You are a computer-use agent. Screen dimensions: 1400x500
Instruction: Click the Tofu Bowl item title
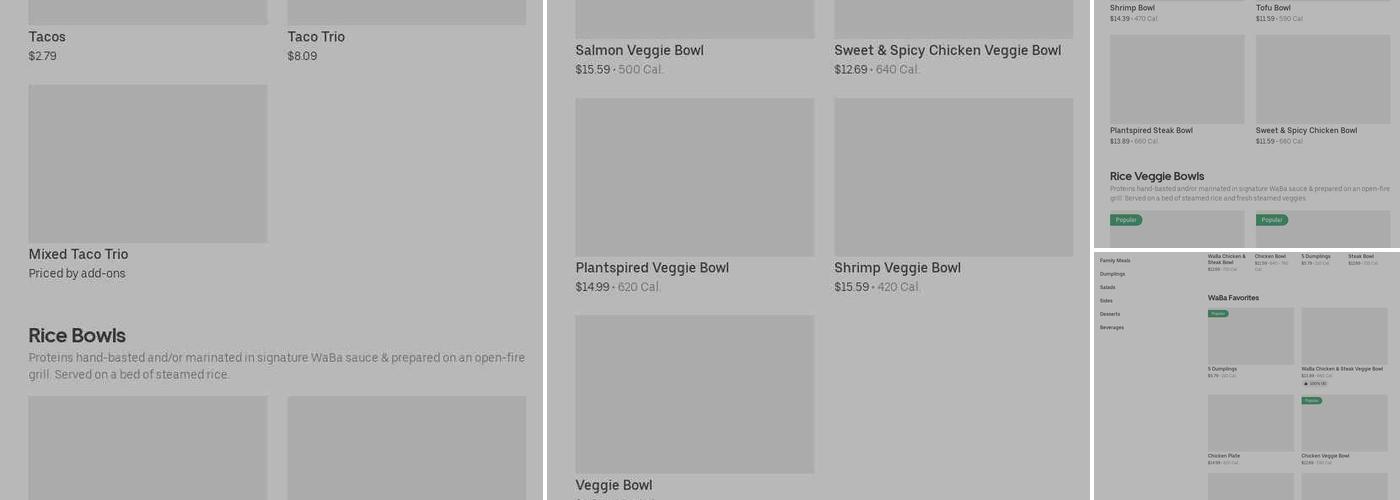1273,8
